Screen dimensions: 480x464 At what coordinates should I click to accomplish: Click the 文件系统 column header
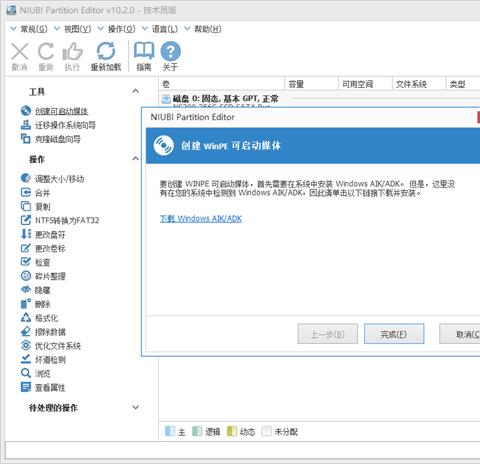coord(419,84)
